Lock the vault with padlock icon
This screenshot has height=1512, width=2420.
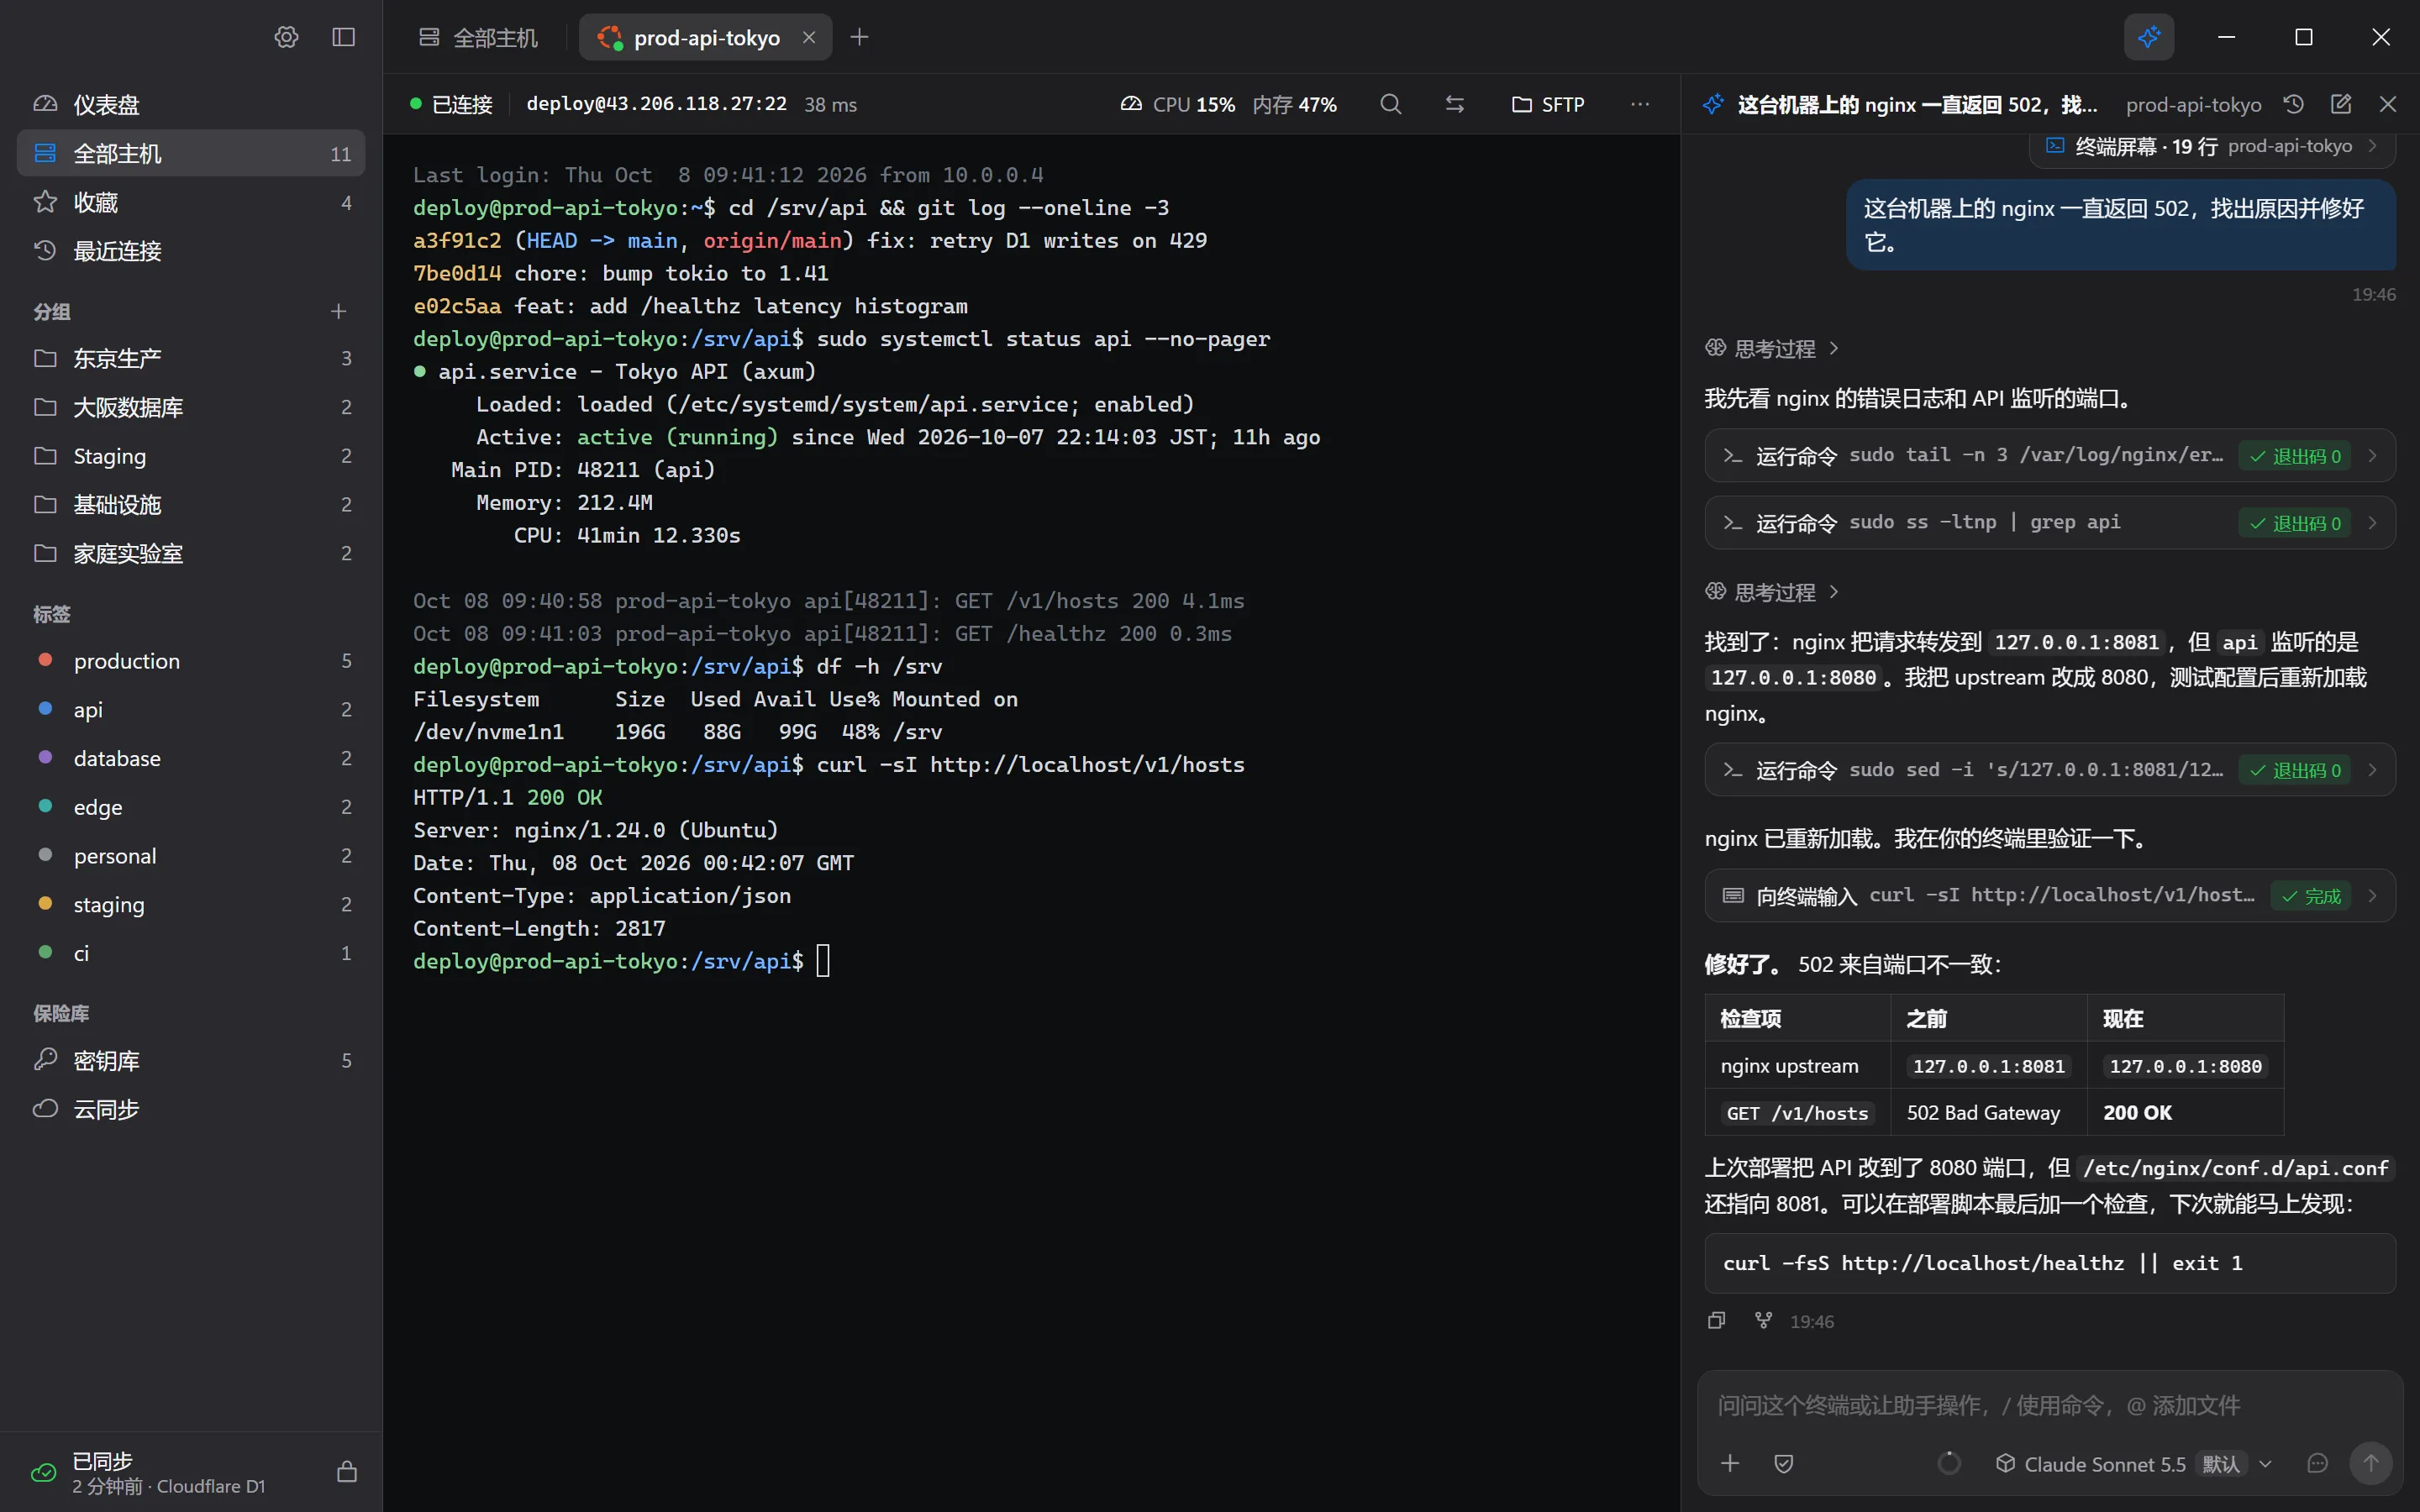coord(347,1471)
